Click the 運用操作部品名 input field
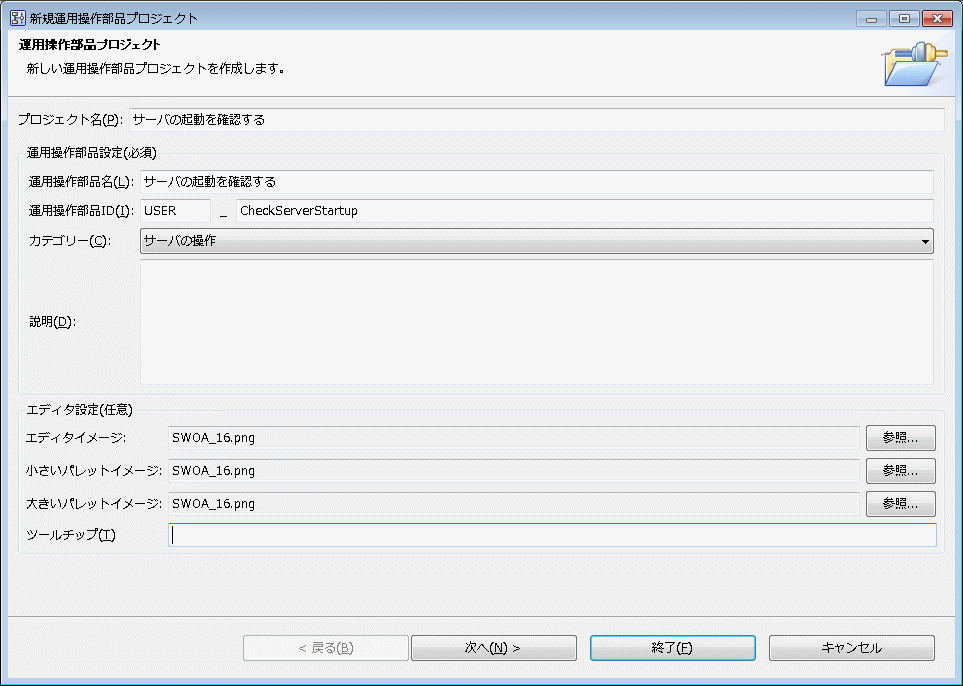 [537, 182]
